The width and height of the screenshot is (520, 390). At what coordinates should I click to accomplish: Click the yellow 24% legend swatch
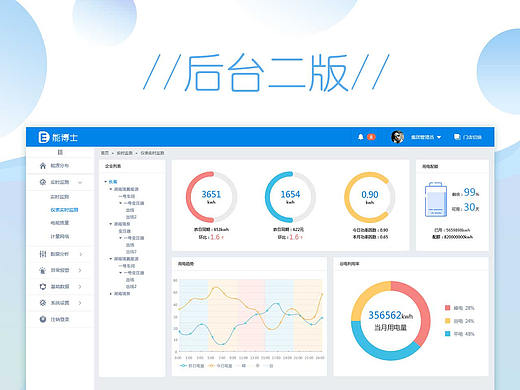pos(447,321)
